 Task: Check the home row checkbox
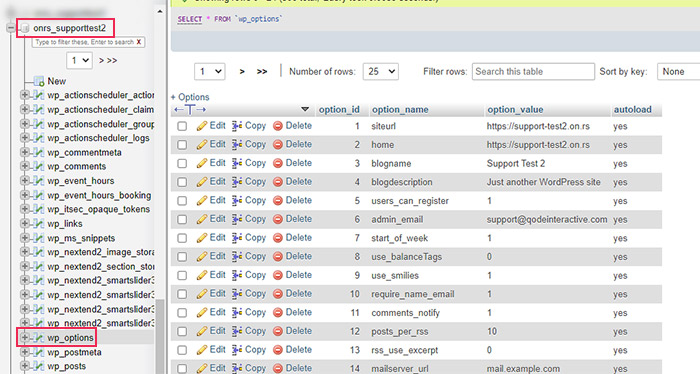point(182,145)
